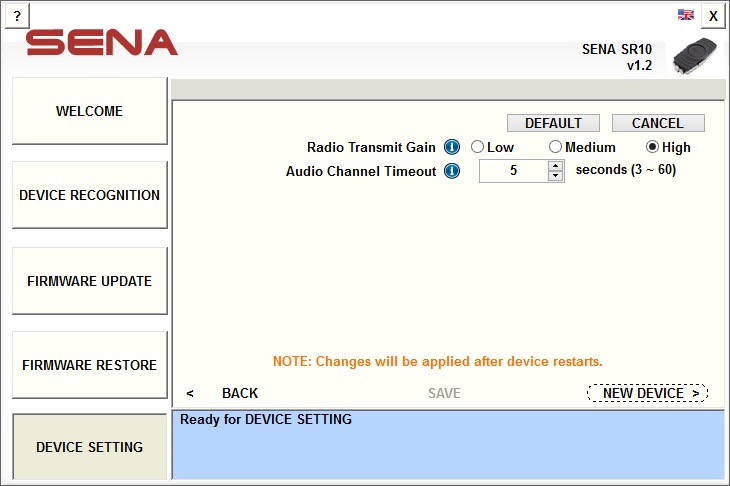
Task: Reset settings with the DEFAULT button
Action: pyautogui.click(x=553, y=123)
